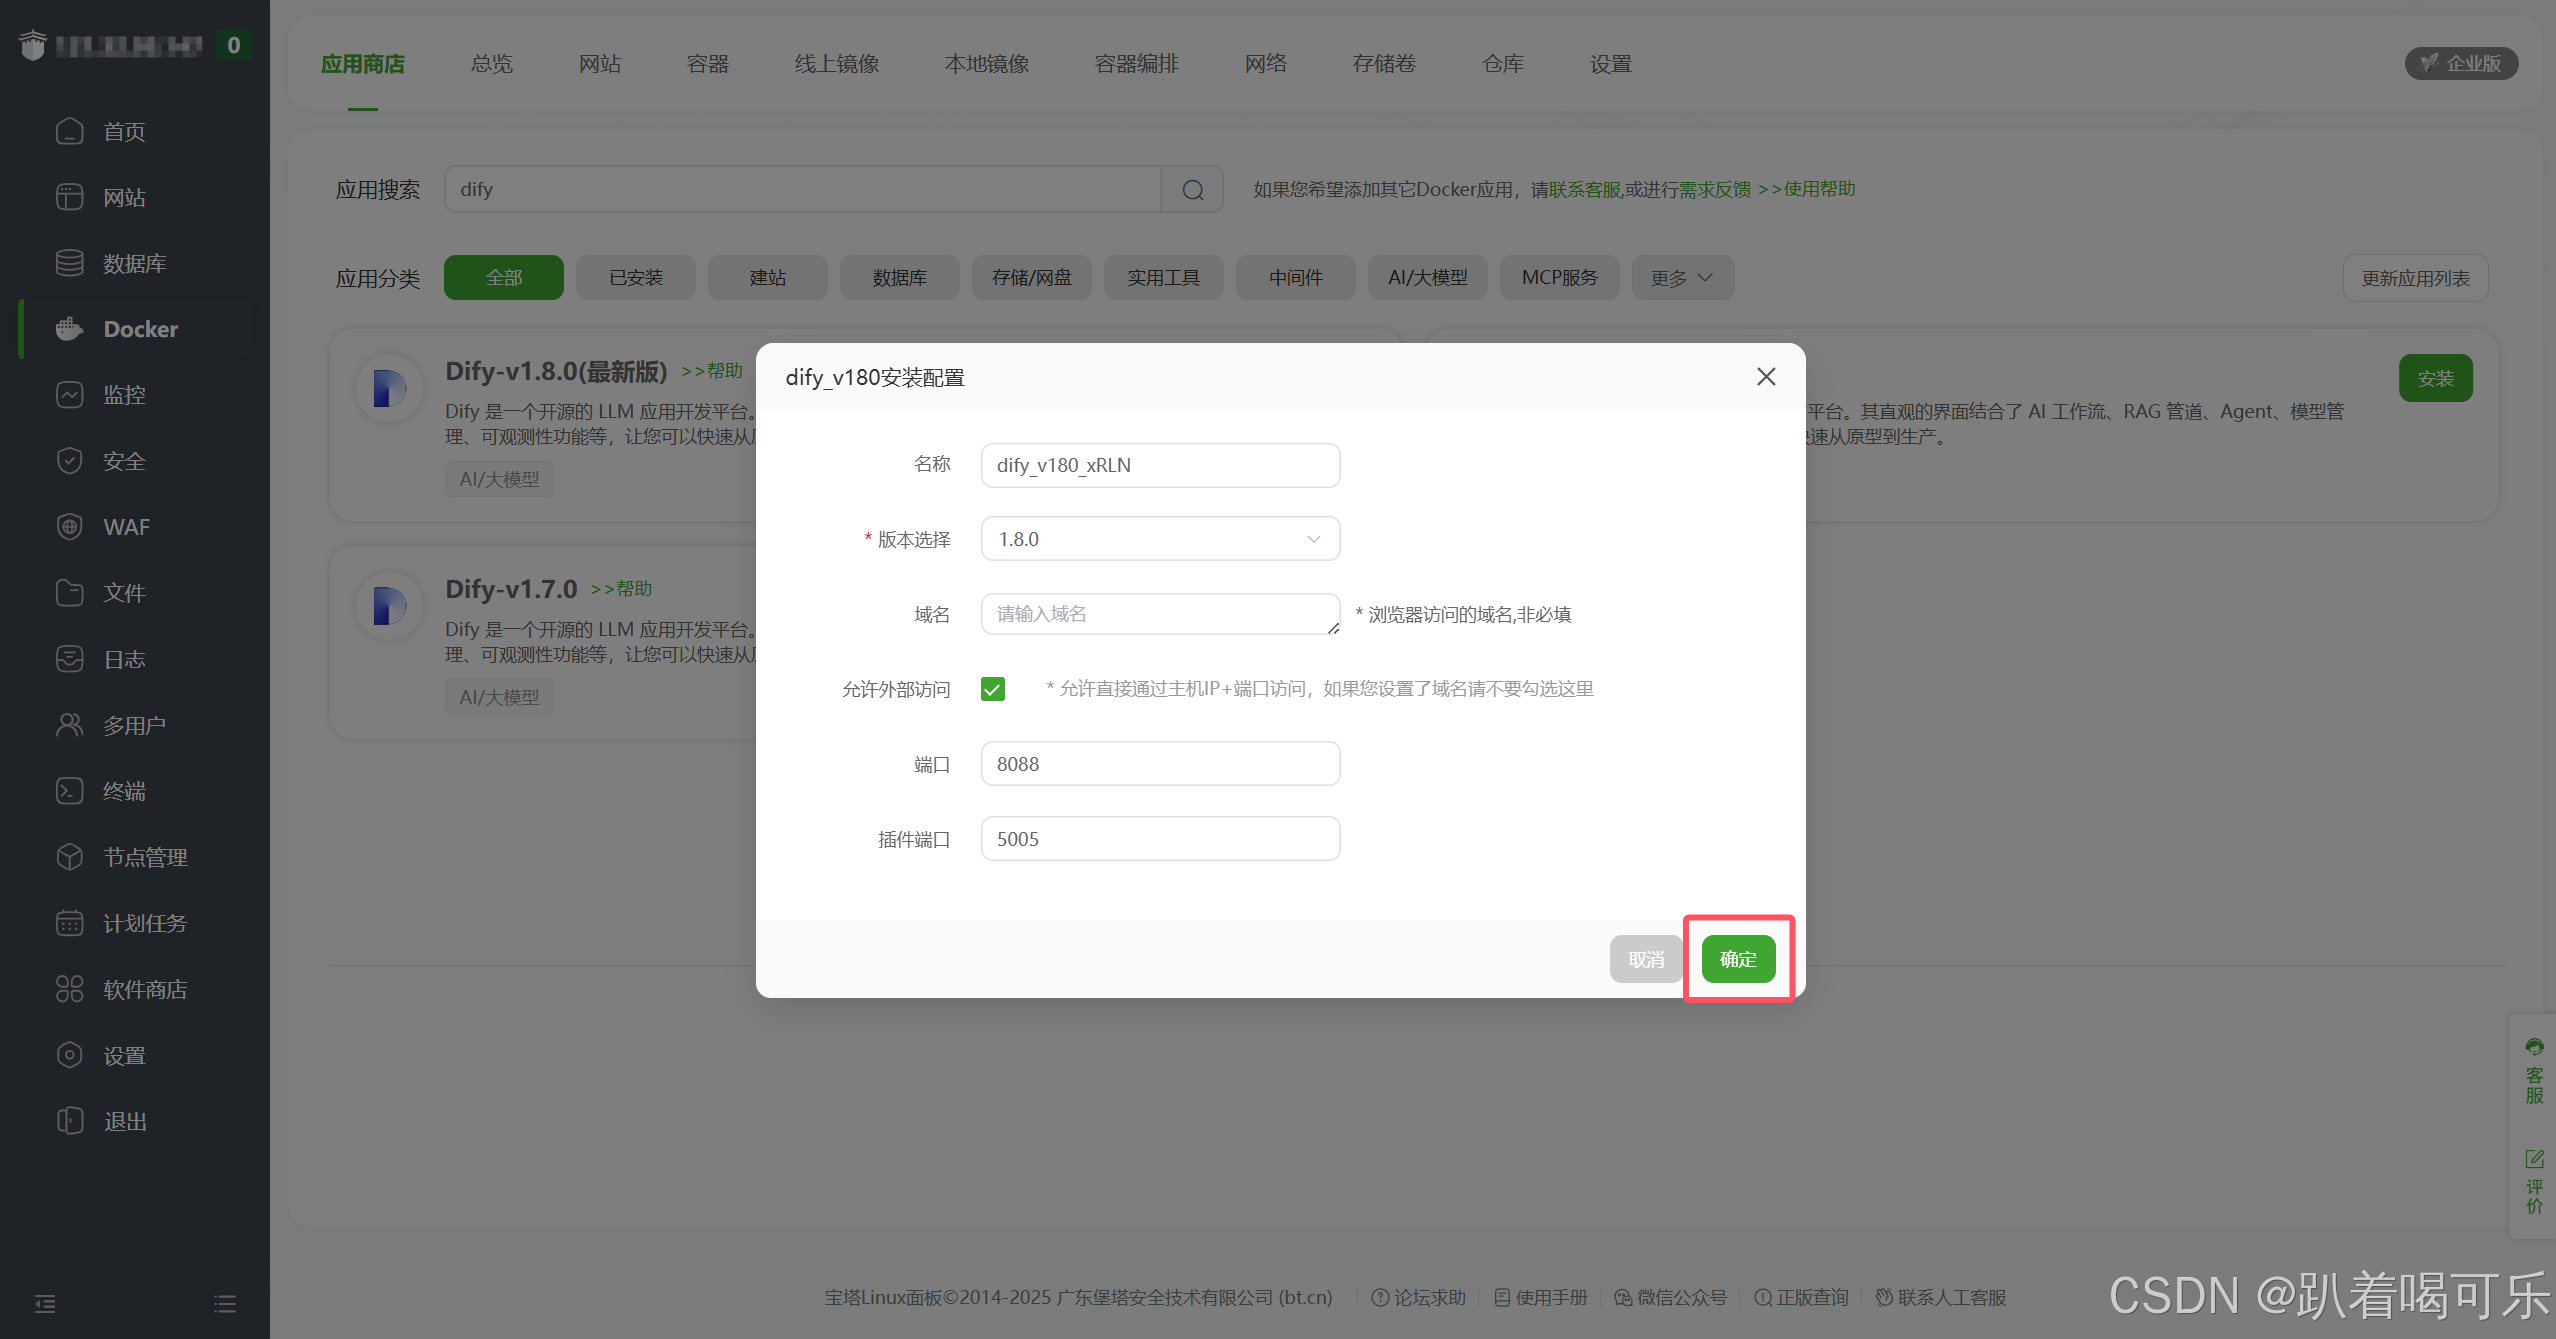Open the 软件商店 app store icon
The height and width of the screenshot is (1339, 2556).
pyautogui.click(x=69, y=989)
